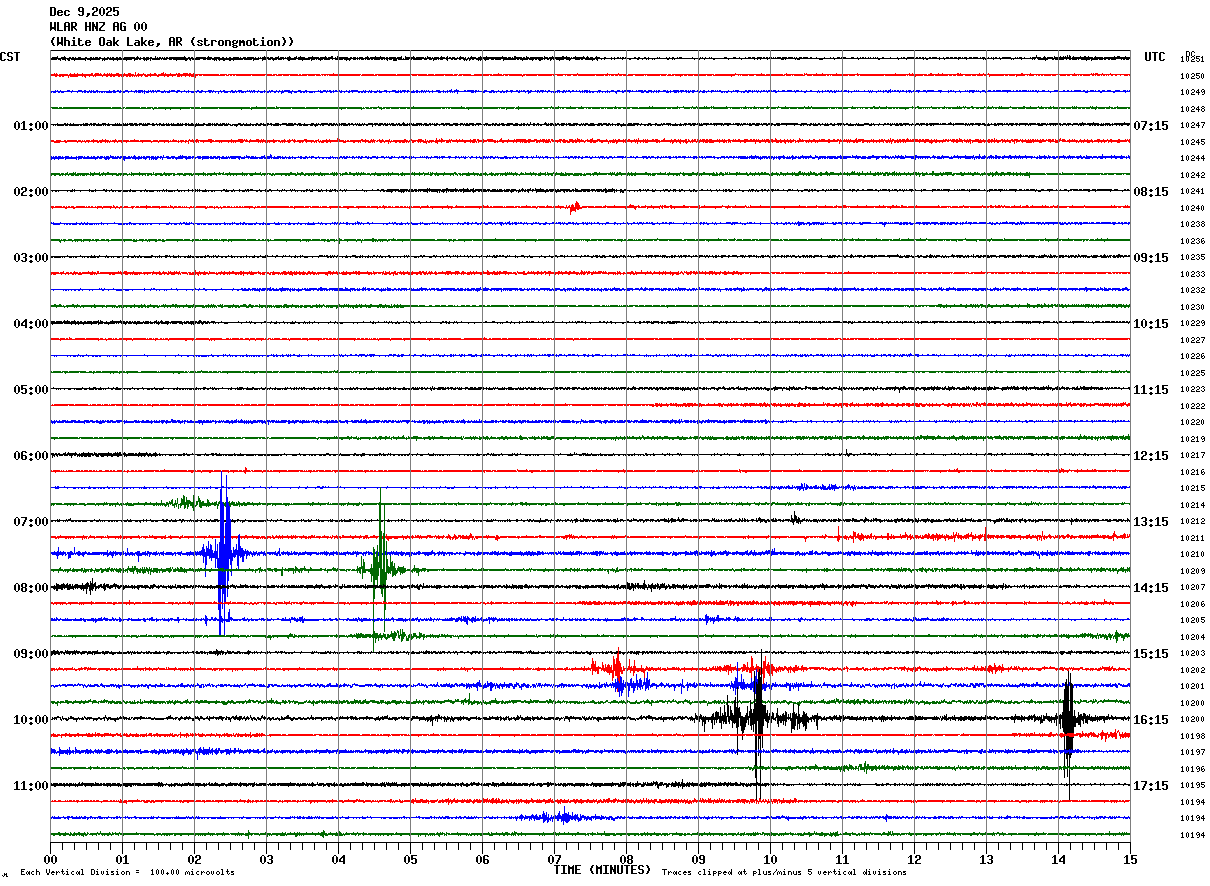Click minute 08 on the time axis

coord(626,859)
